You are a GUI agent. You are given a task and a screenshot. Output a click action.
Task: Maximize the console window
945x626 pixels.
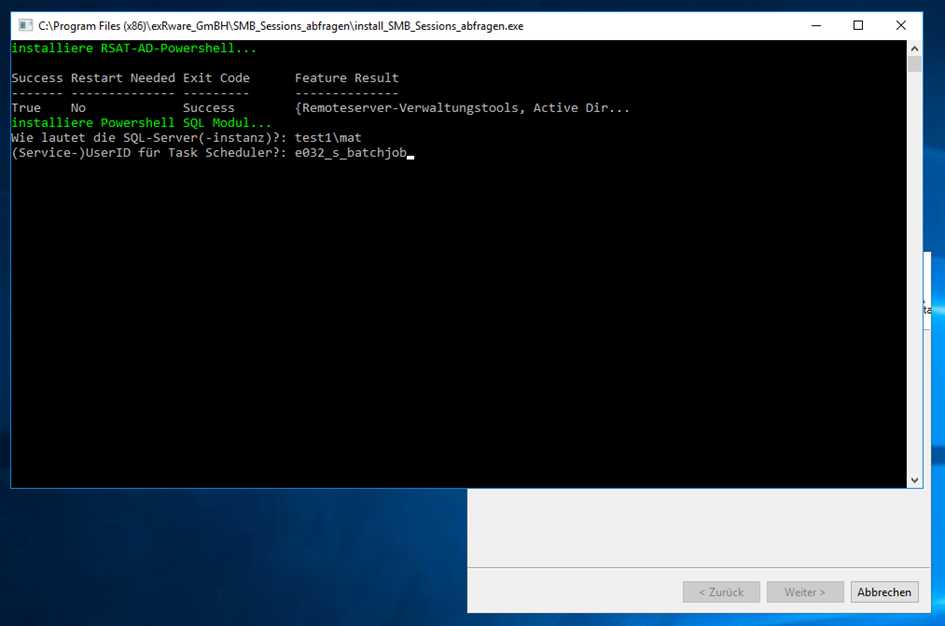pyautogui.click(x=858, y=25)
